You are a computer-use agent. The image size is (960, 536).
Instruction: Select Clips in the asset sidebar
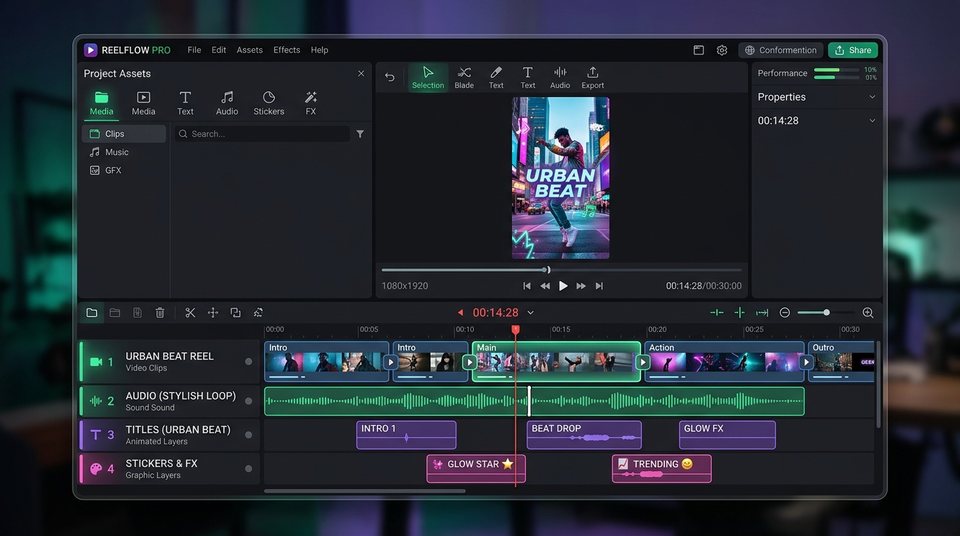(x=124, y=134)
